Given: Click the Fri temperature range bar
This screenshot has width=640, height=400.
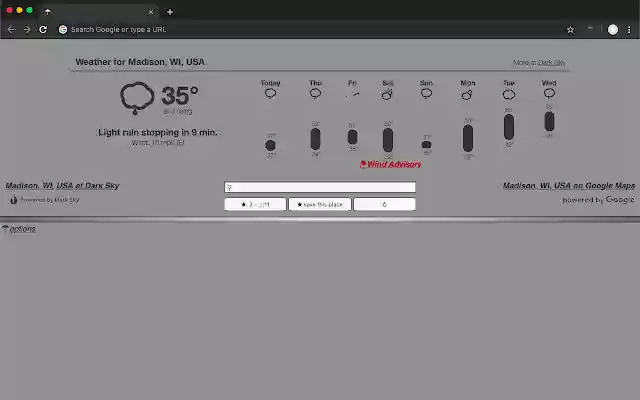Looking at the screenshot, I should pyautogui.click(x=353, y=137).
